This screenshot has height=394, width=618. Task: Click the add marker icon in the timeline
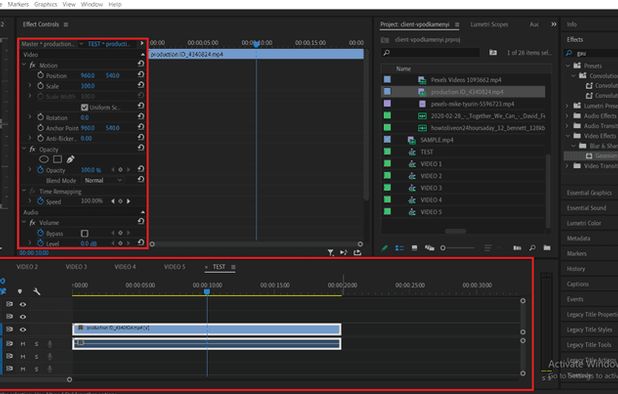pos(20,292)
